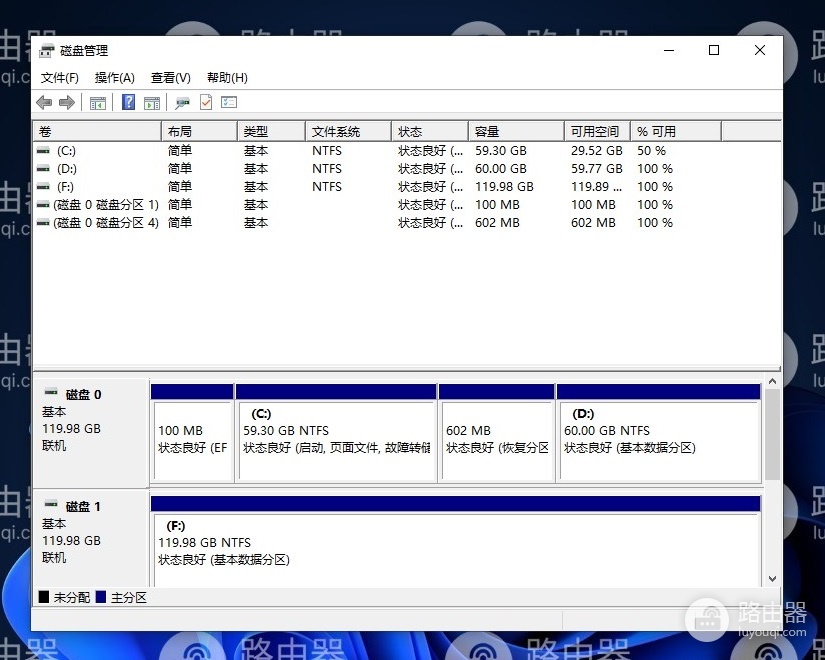This screenshot has height=660, width=825.
Task: Click the 磁盘 0 disk icon
Action: pos(51,392)
